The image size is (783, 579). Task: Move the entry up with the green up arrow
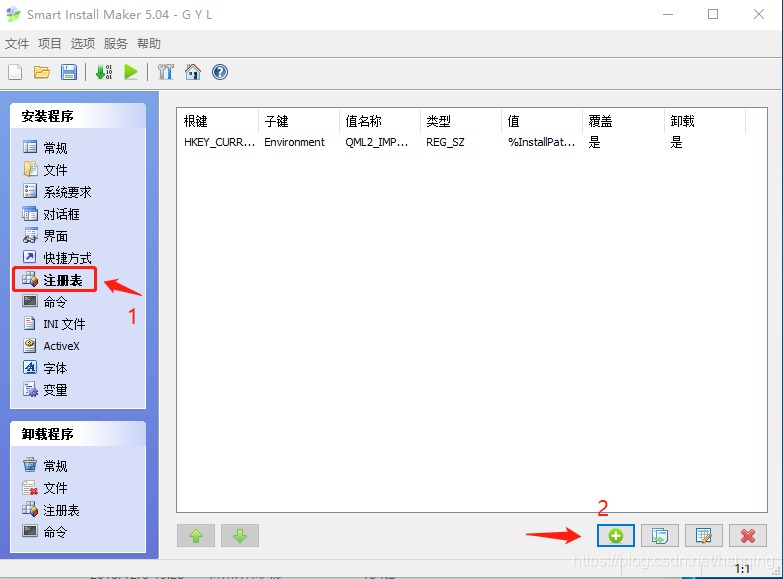tap(196, 536)
